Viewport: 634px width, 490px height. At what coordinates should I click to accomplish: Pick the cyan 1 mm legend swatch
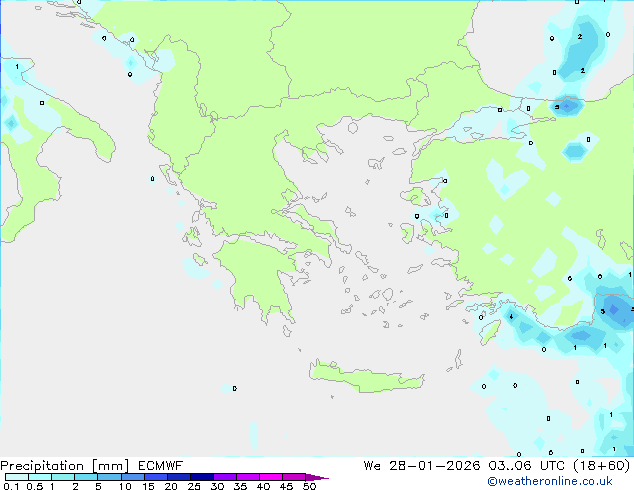click(63, 477)
